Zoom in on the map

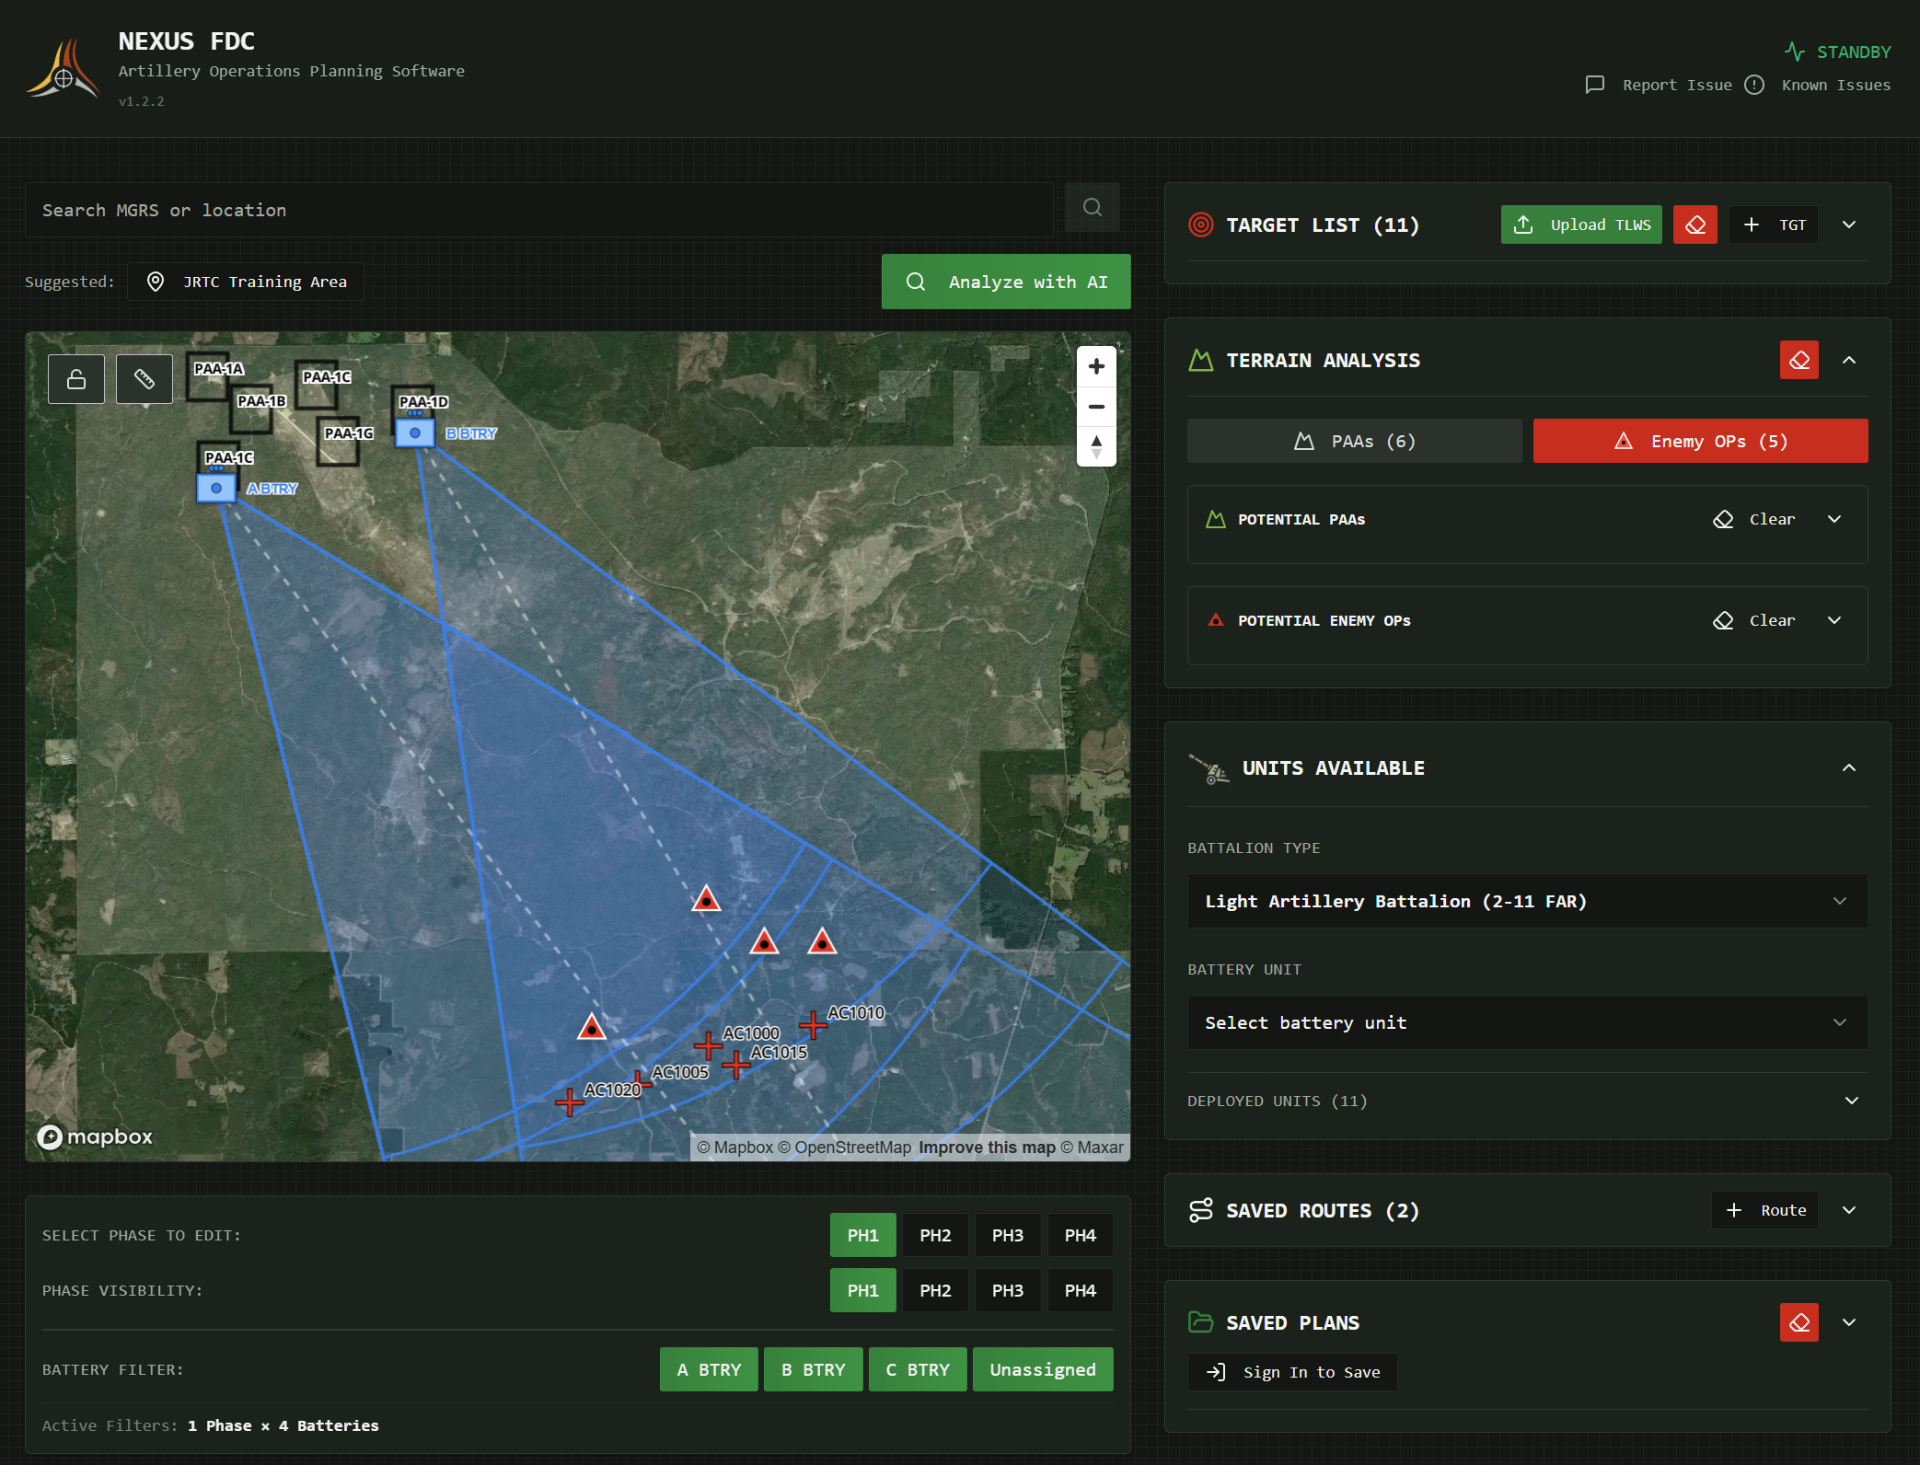[1096, 367]
